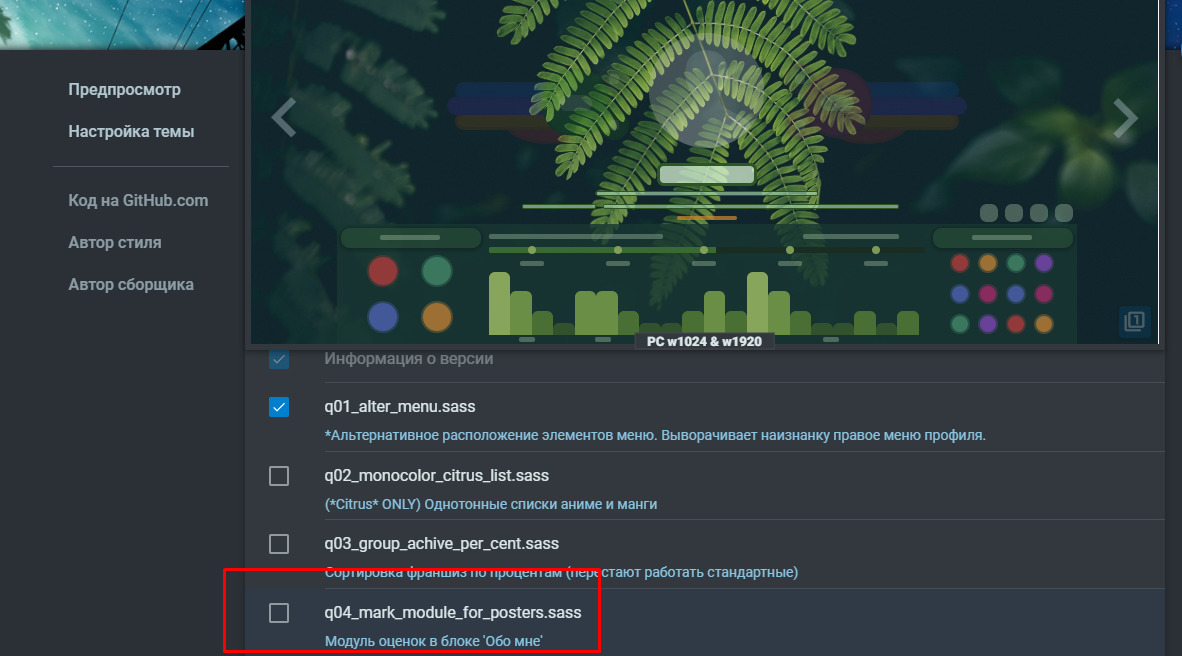Click the q04_mark_module_for_posters.sass title
Viewport: 1182px width, 656px height.
[452, 613]
